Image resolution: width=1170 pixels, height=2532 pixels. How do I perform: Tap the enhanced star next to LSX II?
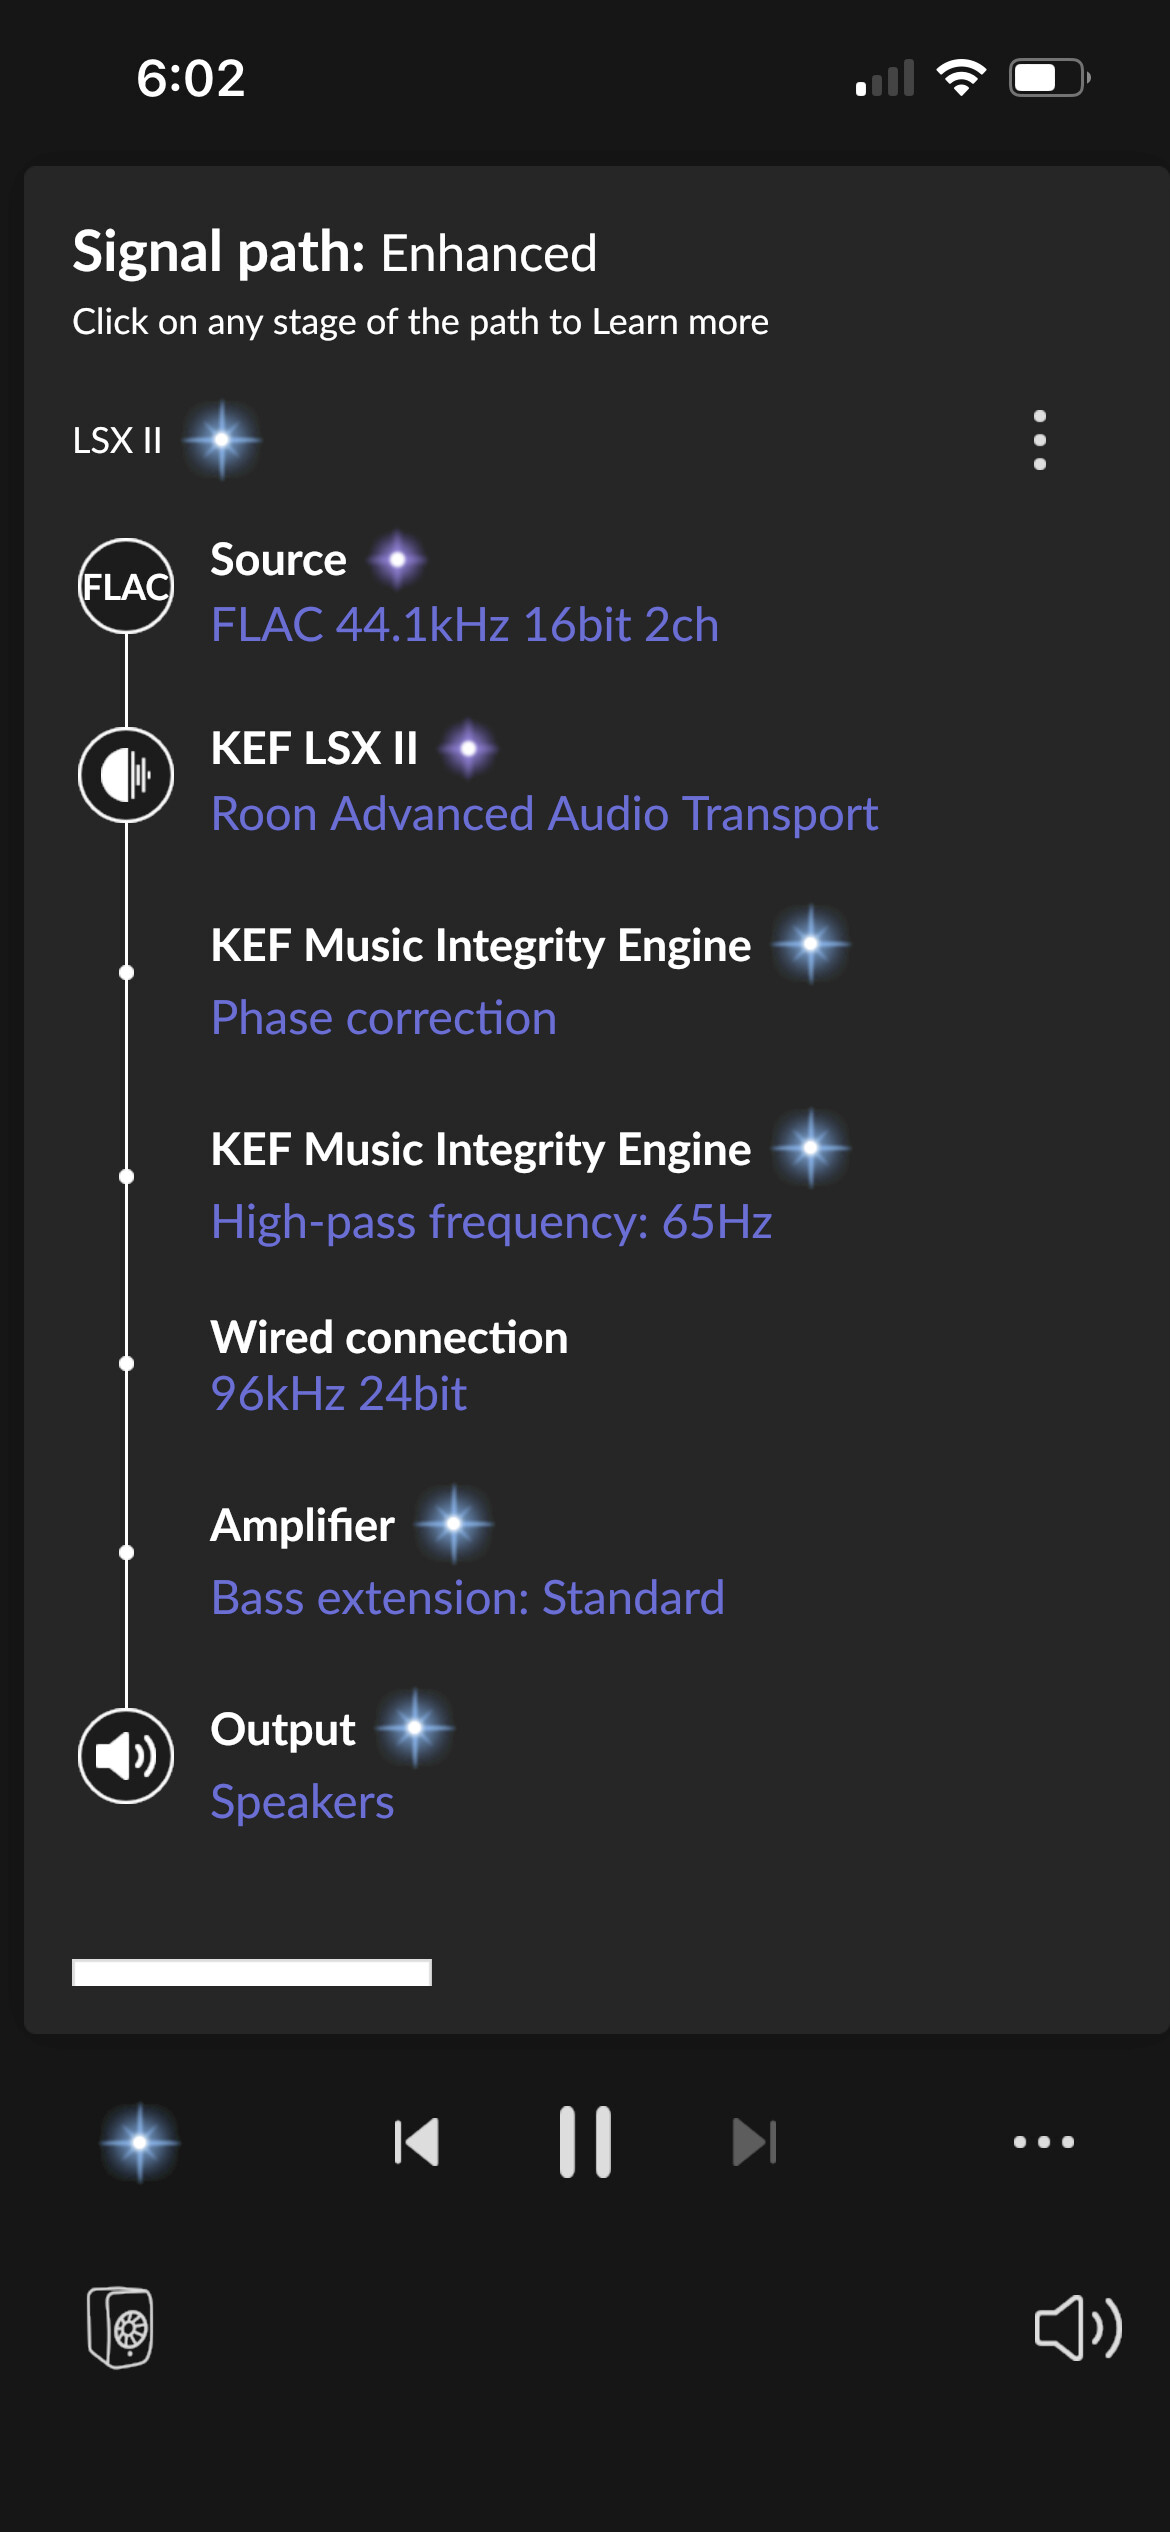click(222, 440)
